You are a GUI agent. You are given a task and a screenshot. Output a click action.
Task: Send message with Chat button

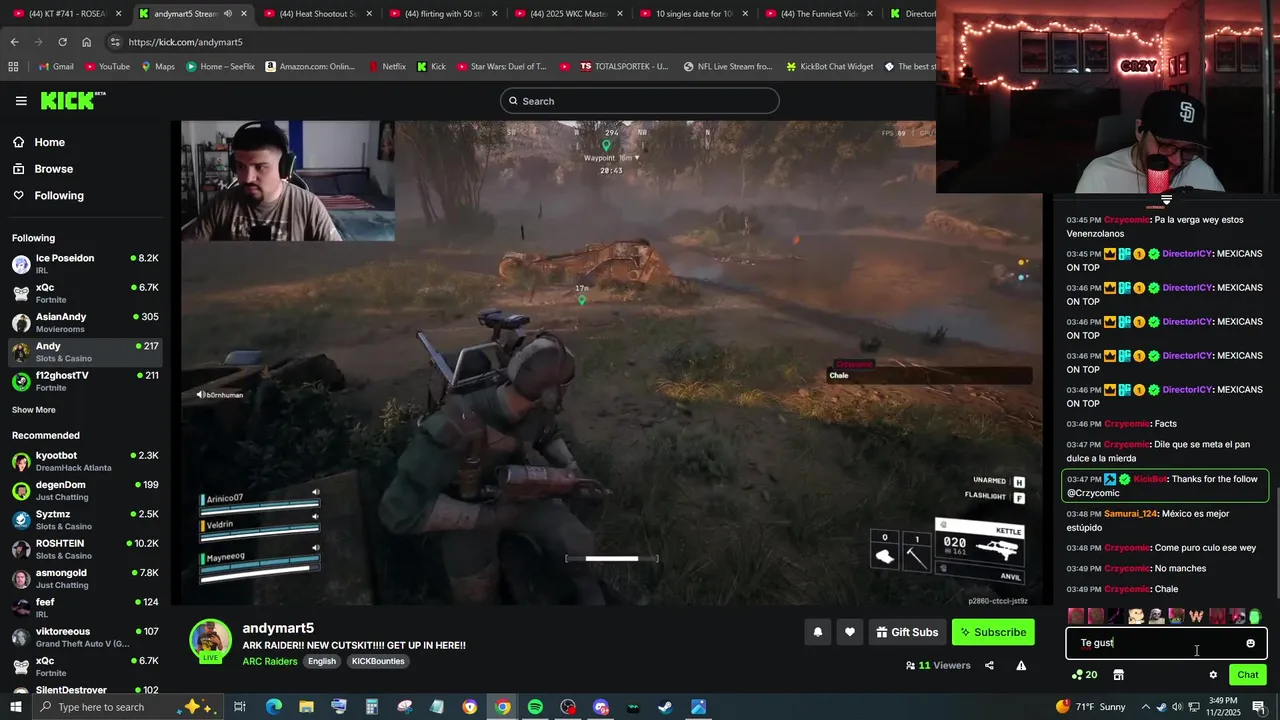[1248, 675]
